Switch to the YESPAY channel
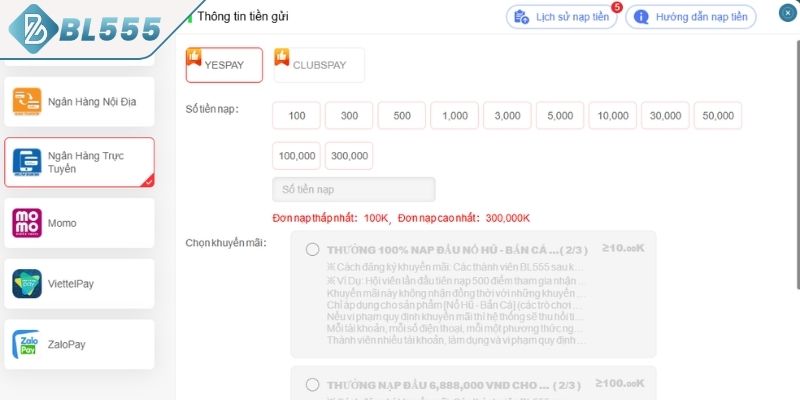Screen dimensions: 800x400 [224, 65]
